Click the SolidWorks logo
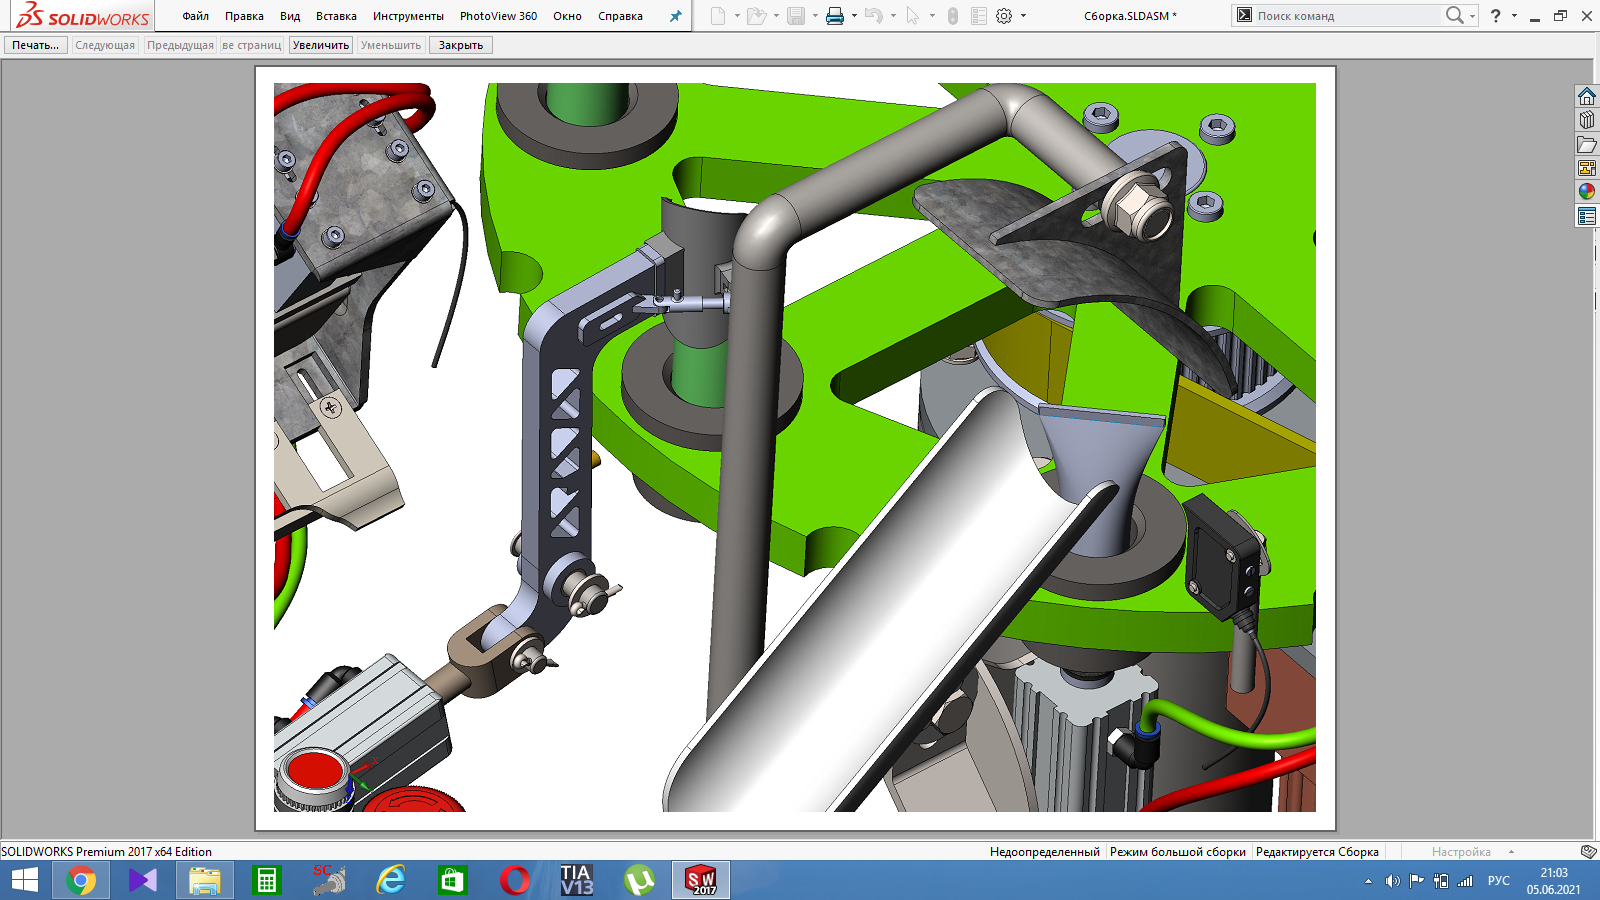Image resolution: width=1600 pixels, height=900 pixels. click(84, 16)
